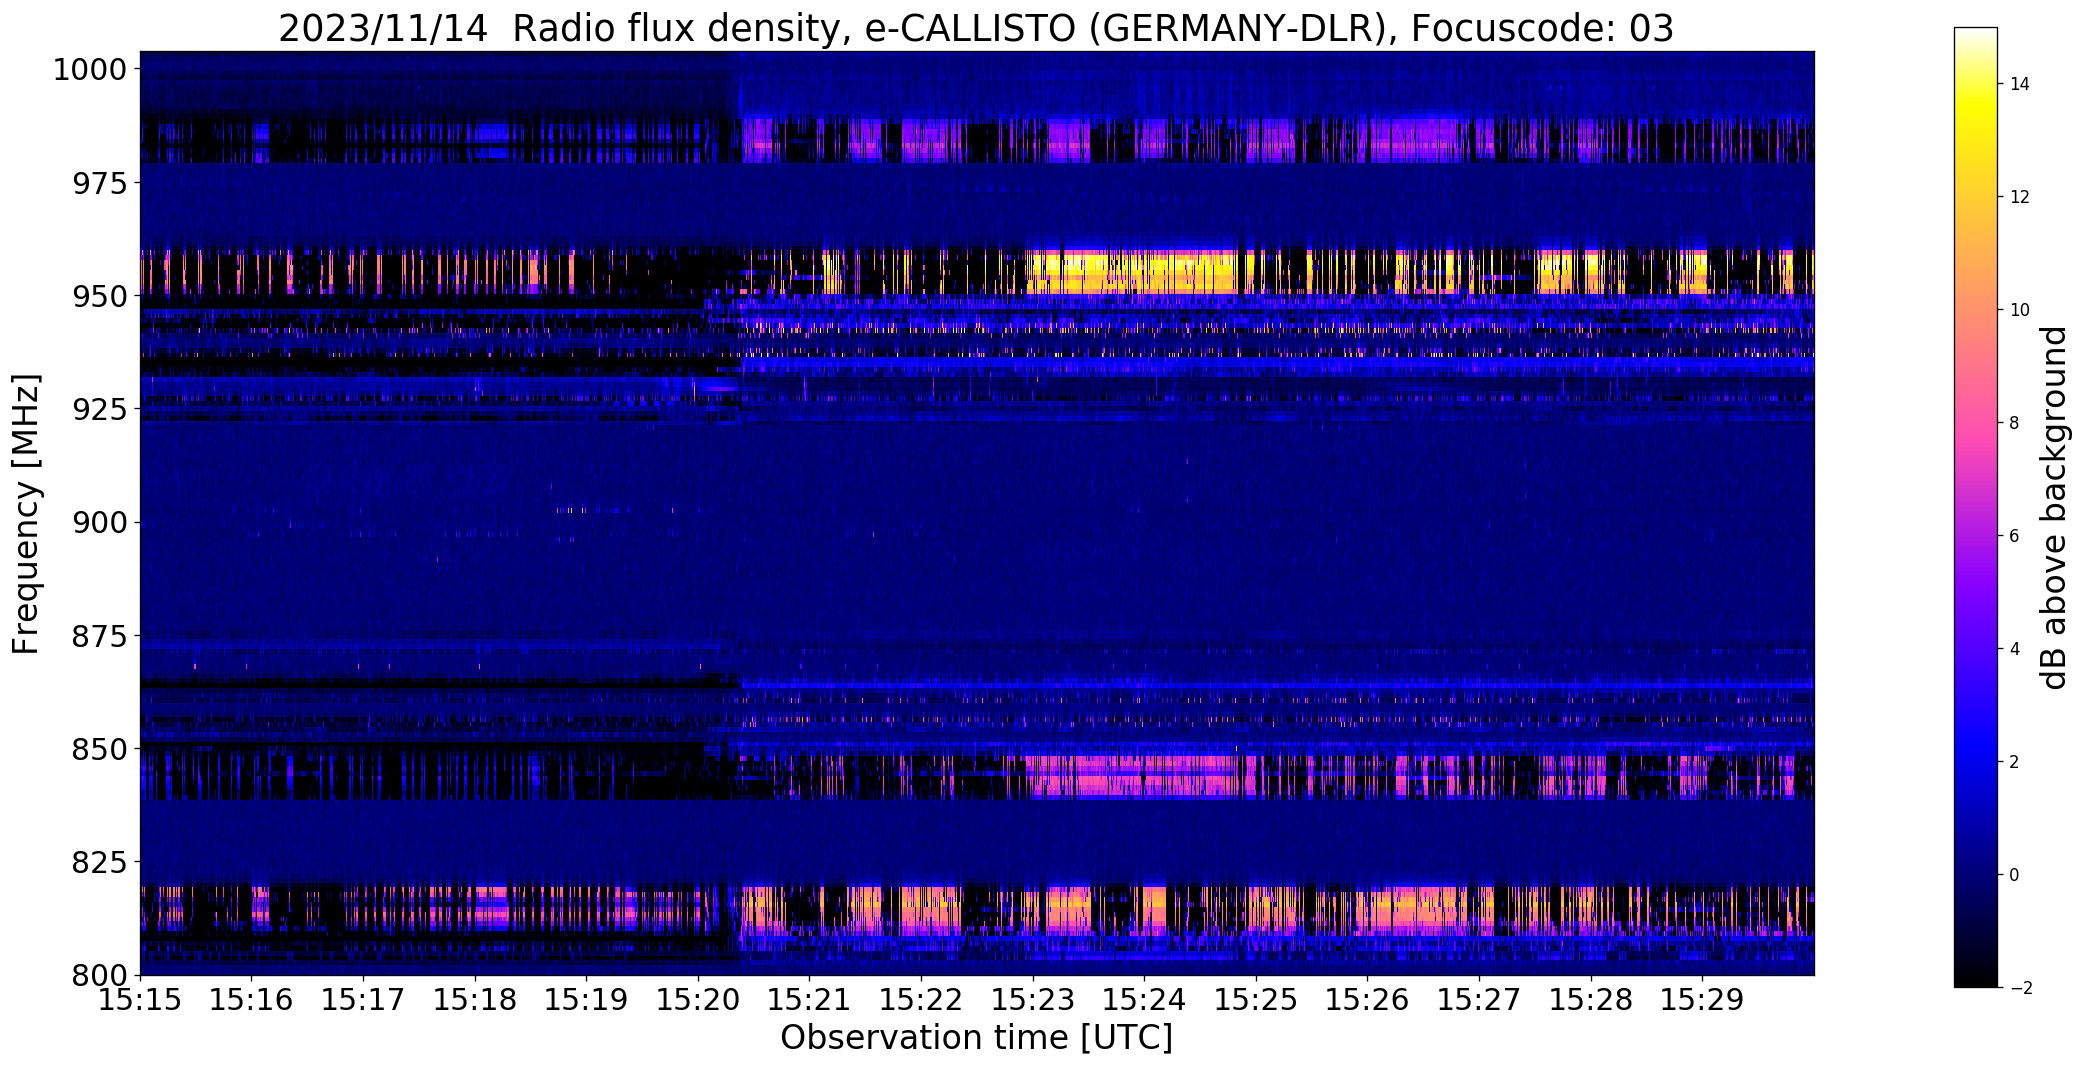Click the 975 frequency tick label
Screen dimensions: 2085x1067
[100, 184]
